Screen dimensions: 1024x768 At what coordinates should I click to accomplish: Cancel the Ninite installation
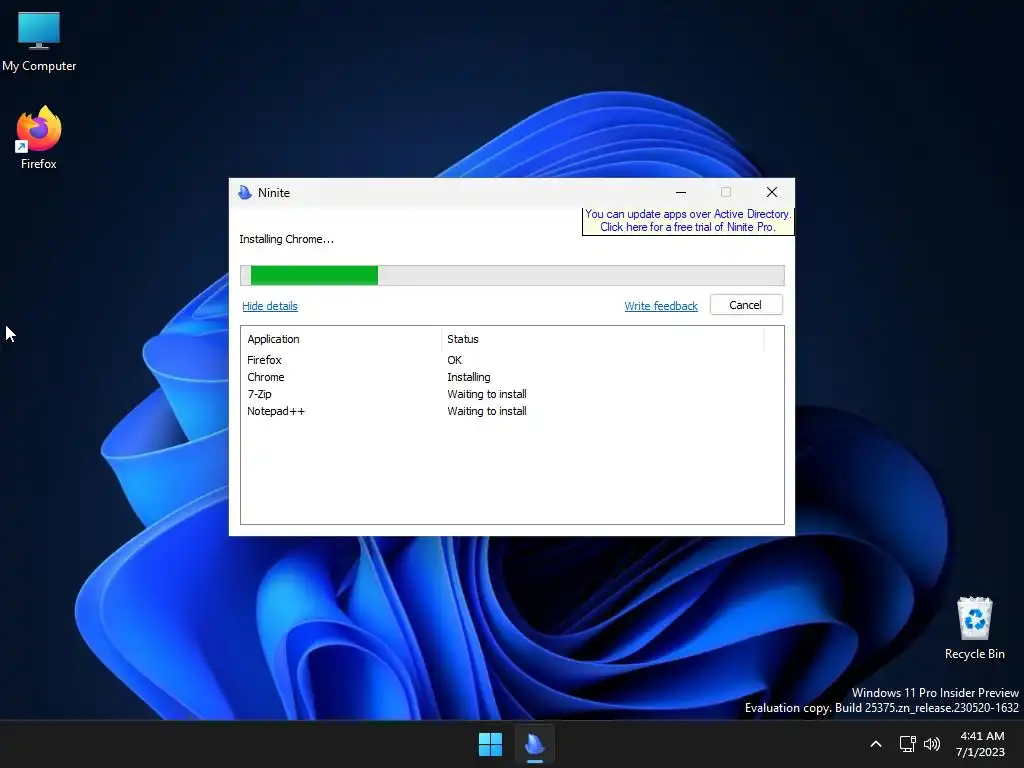746,305
